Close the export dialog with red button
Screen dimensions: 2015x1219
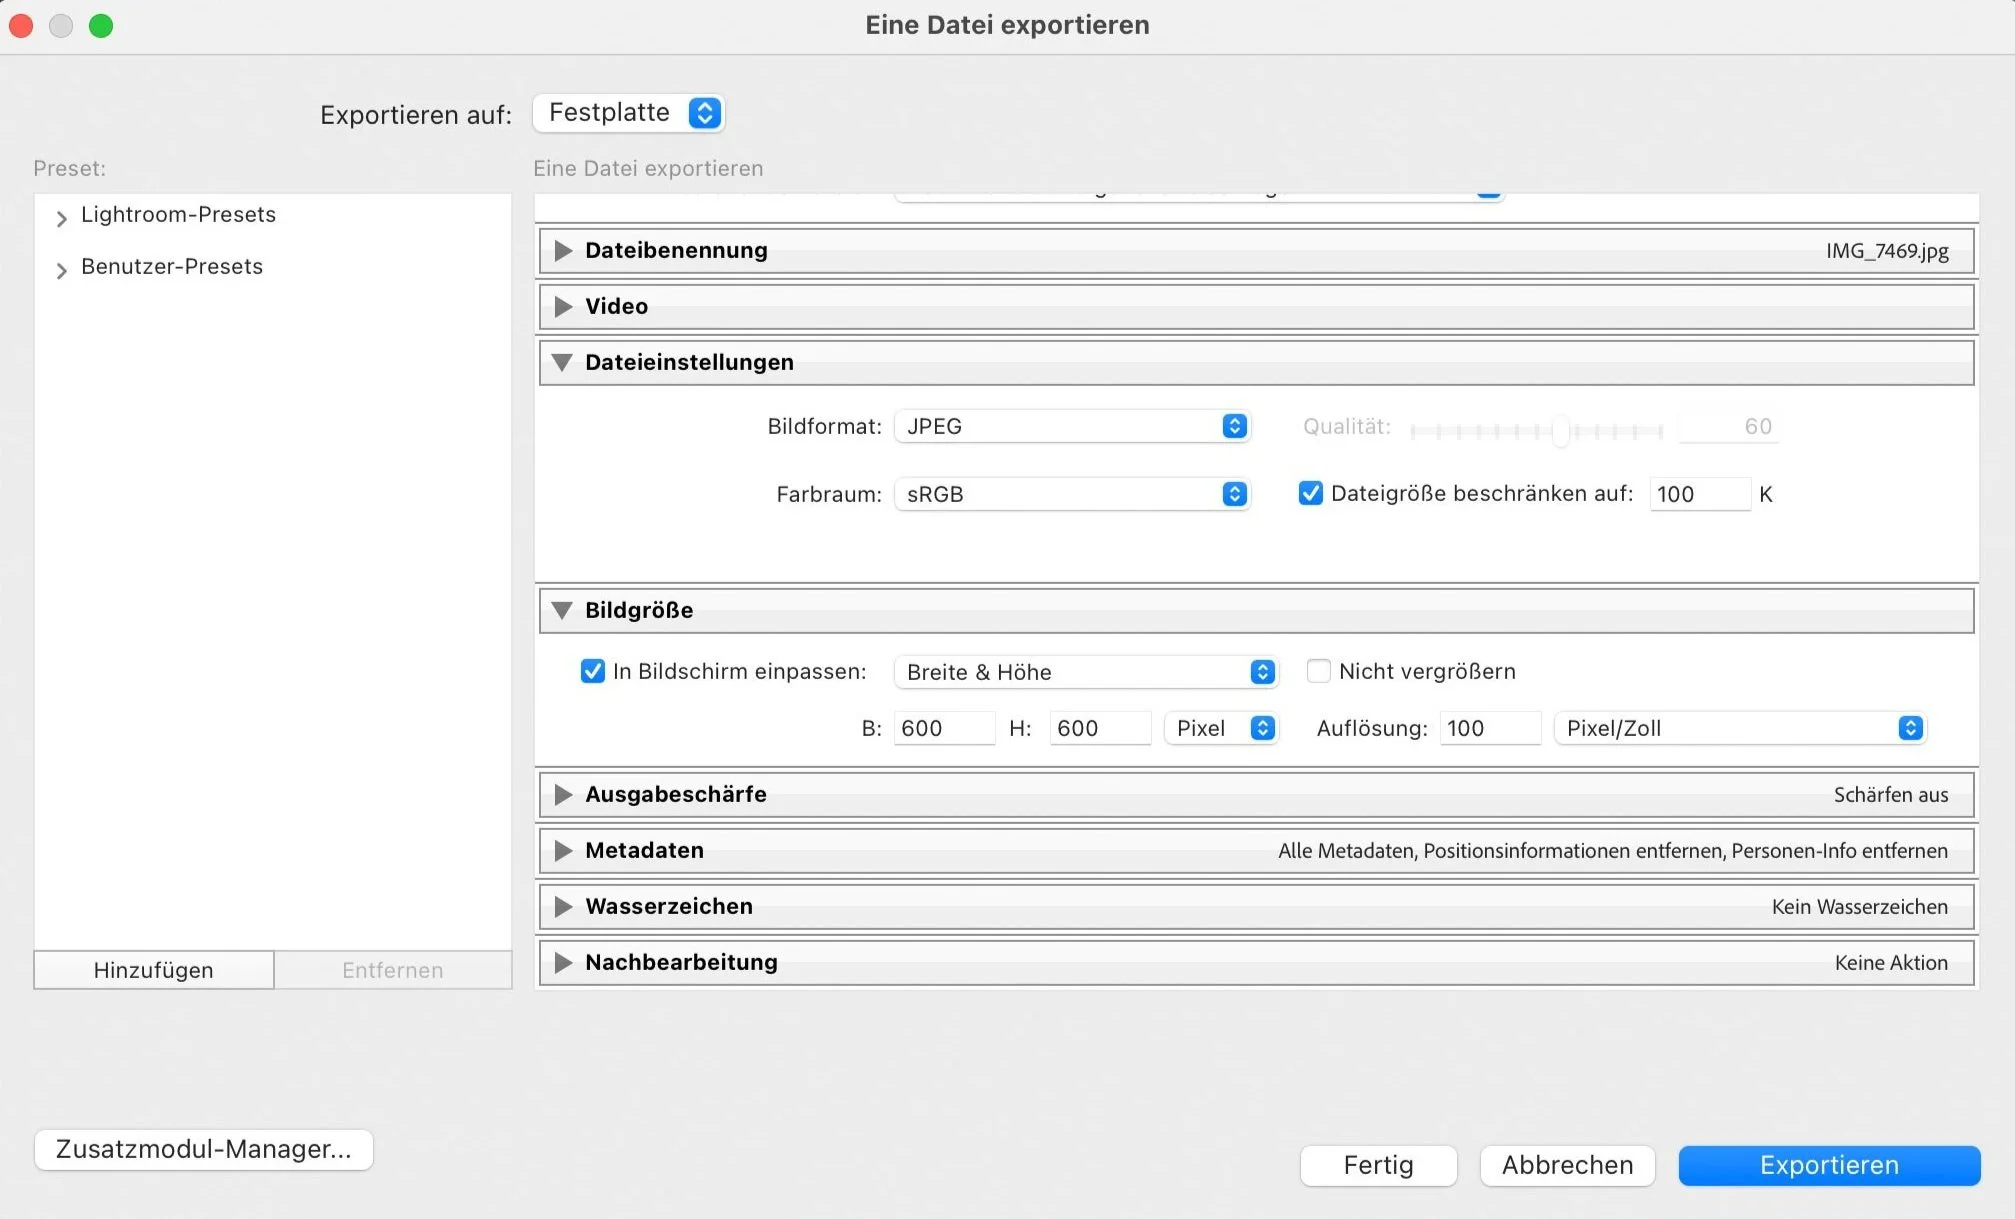(21, 25)
